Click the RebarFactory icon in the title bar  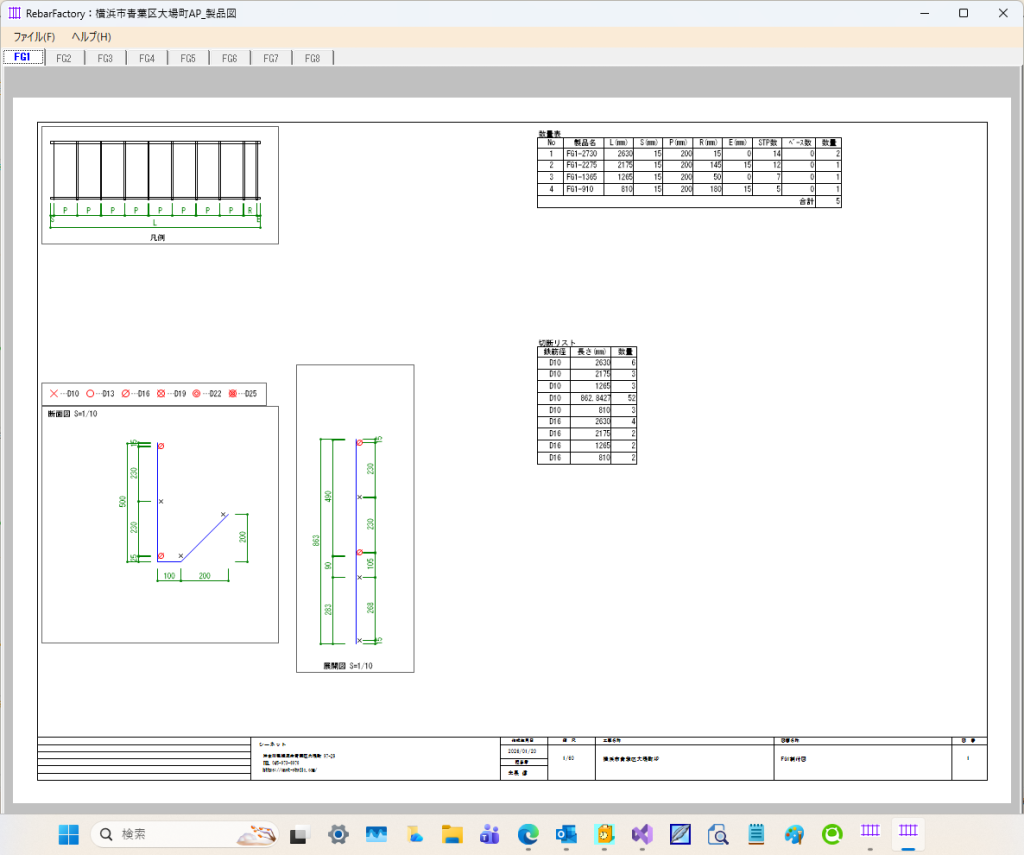point(15,13)
